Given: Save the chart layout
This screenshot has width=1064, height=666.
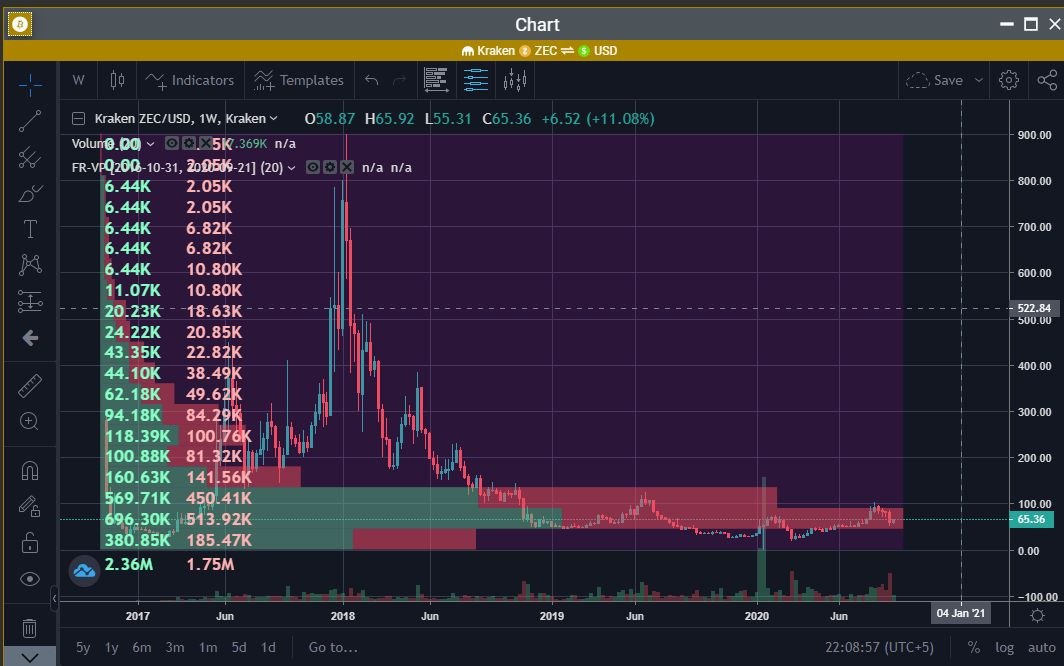Looking at the screenshot, I should tap(935, 80).
